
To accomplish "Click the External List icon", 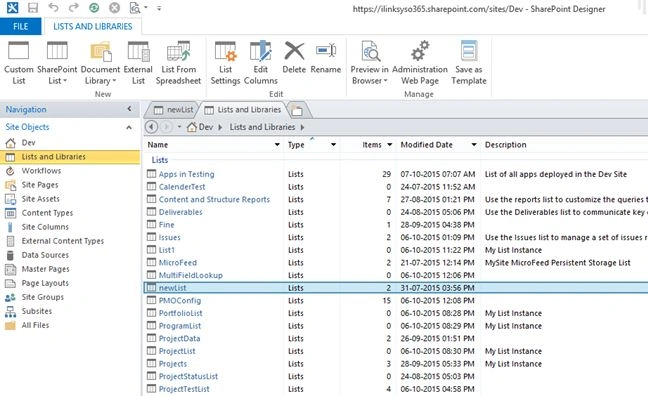I will click(x=138, y=63).
